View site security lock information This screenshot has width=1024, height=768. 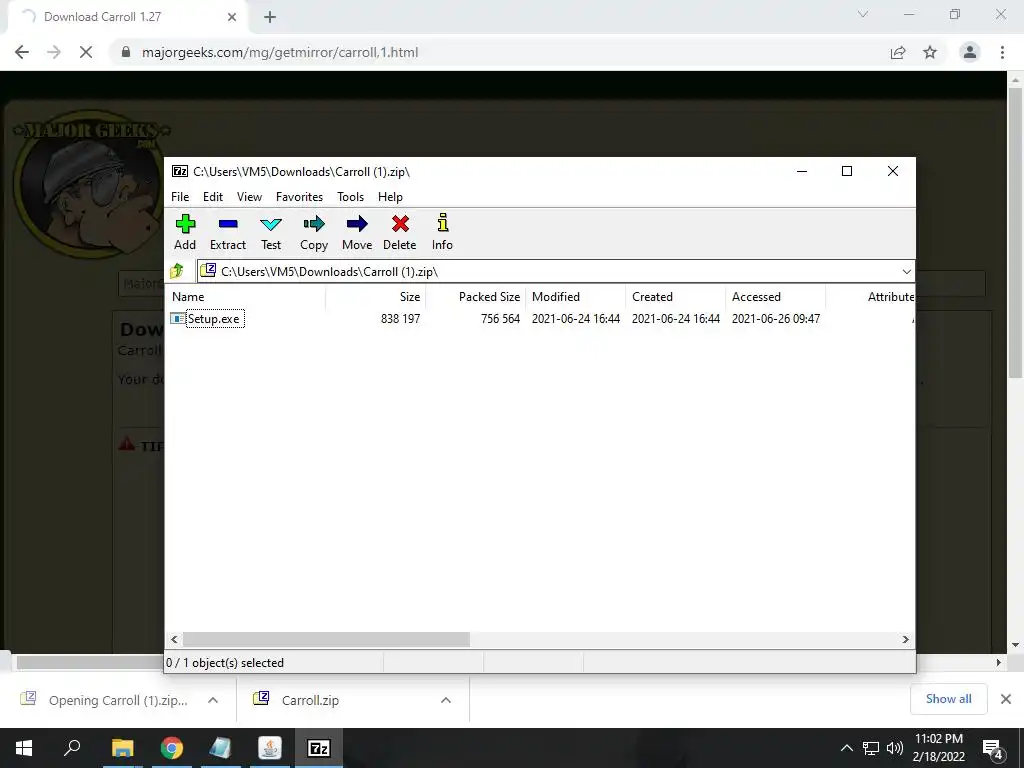[x=126, y=52]
